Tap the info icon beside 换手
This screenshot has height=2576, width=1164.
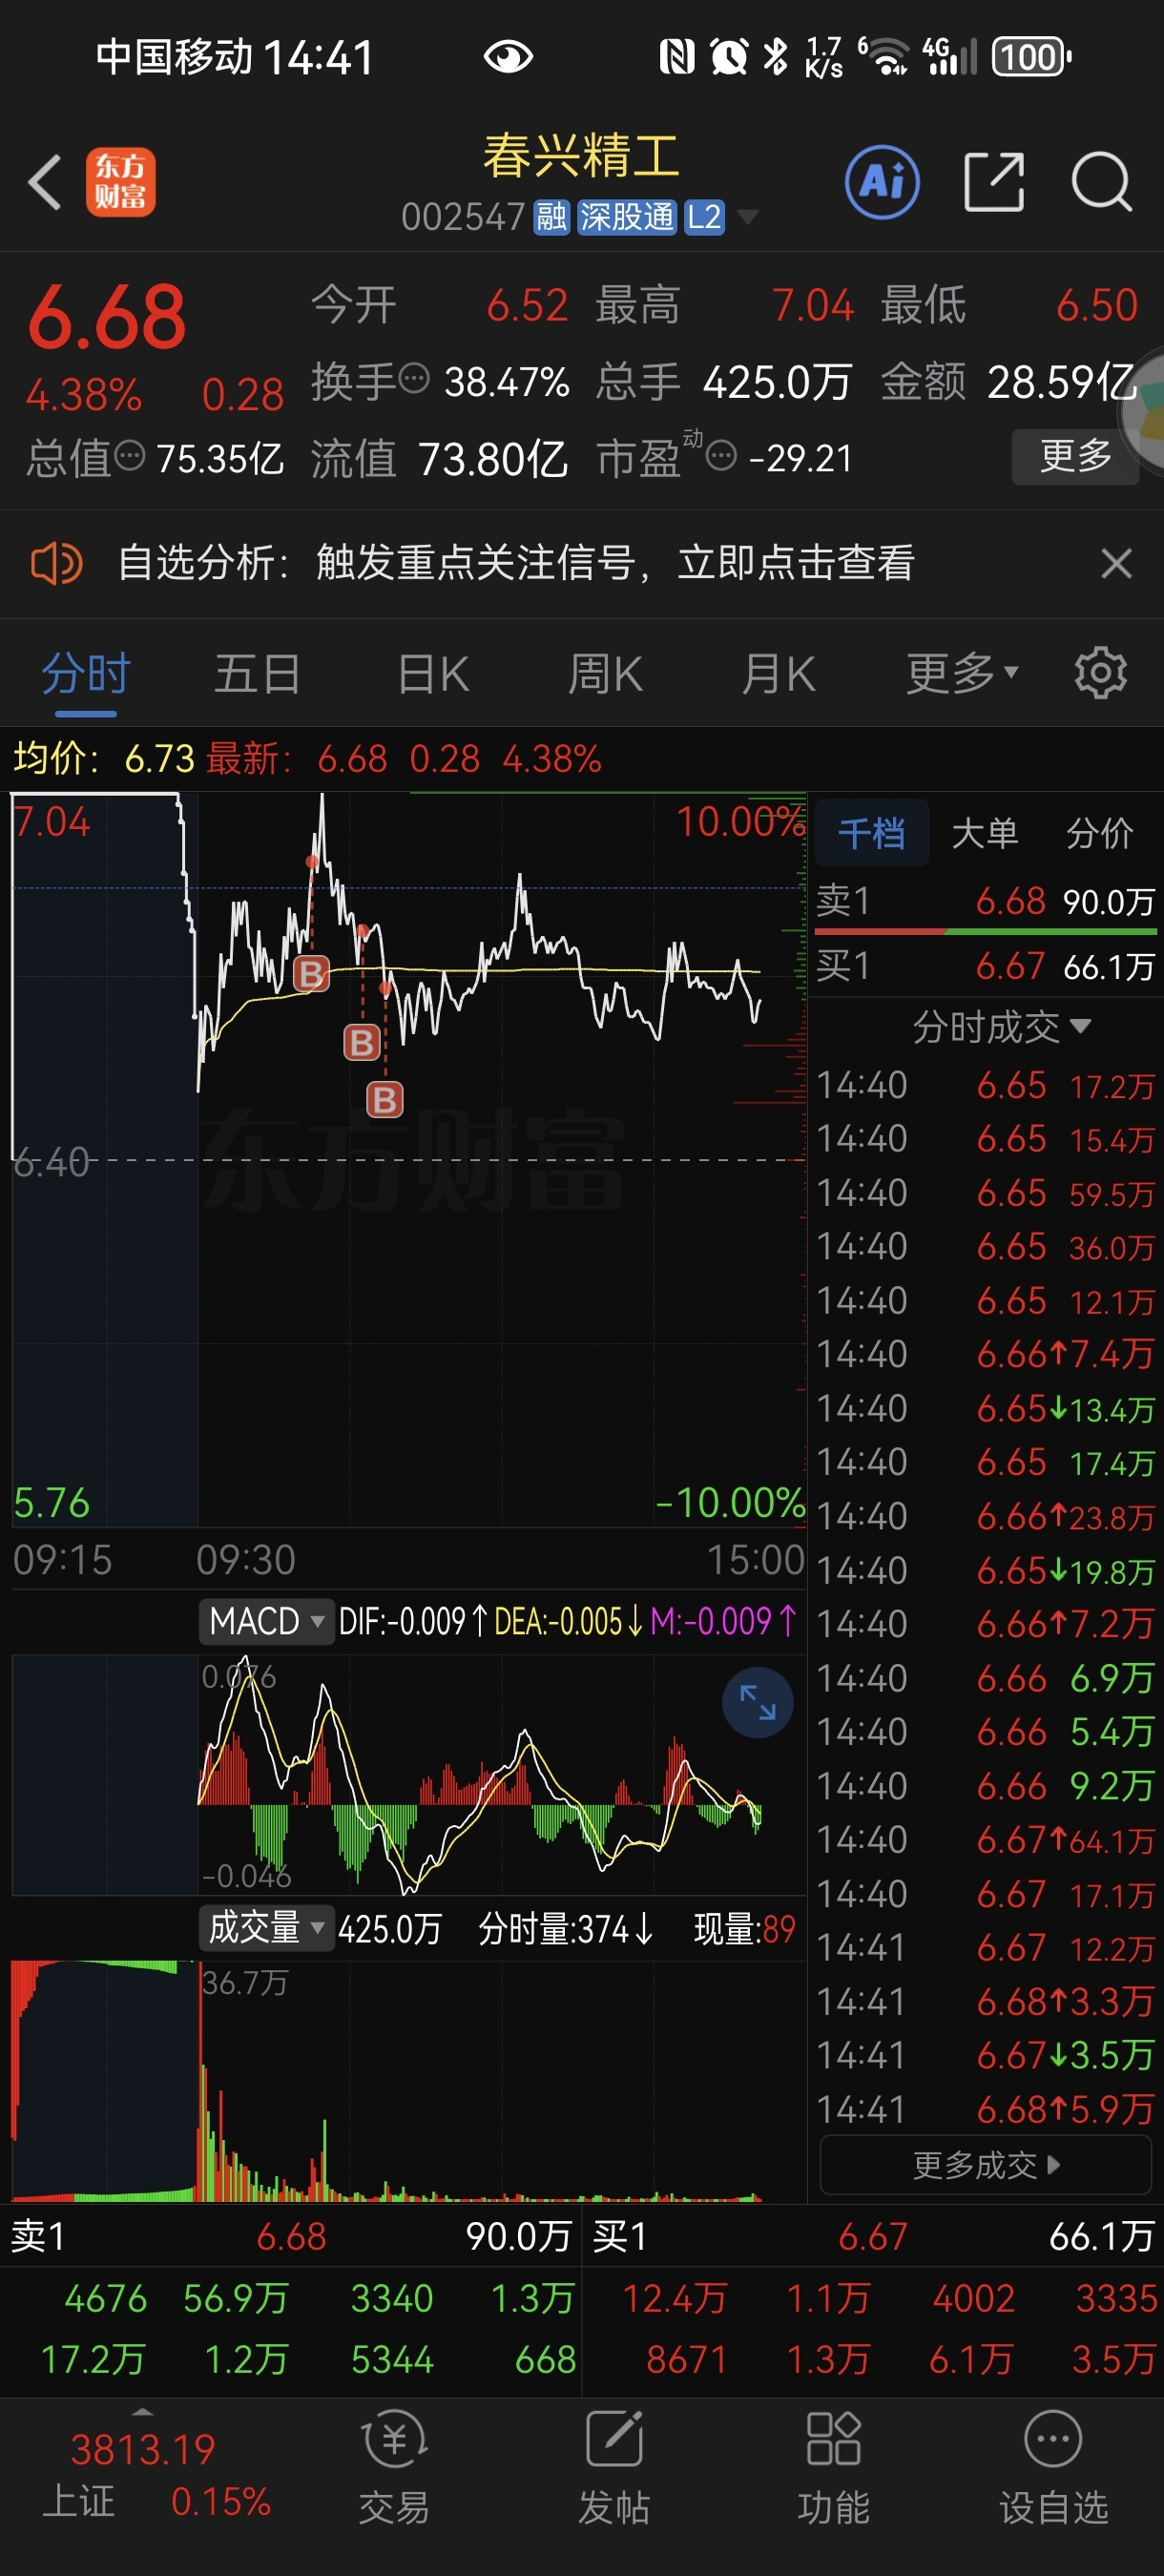pos(414,379)
